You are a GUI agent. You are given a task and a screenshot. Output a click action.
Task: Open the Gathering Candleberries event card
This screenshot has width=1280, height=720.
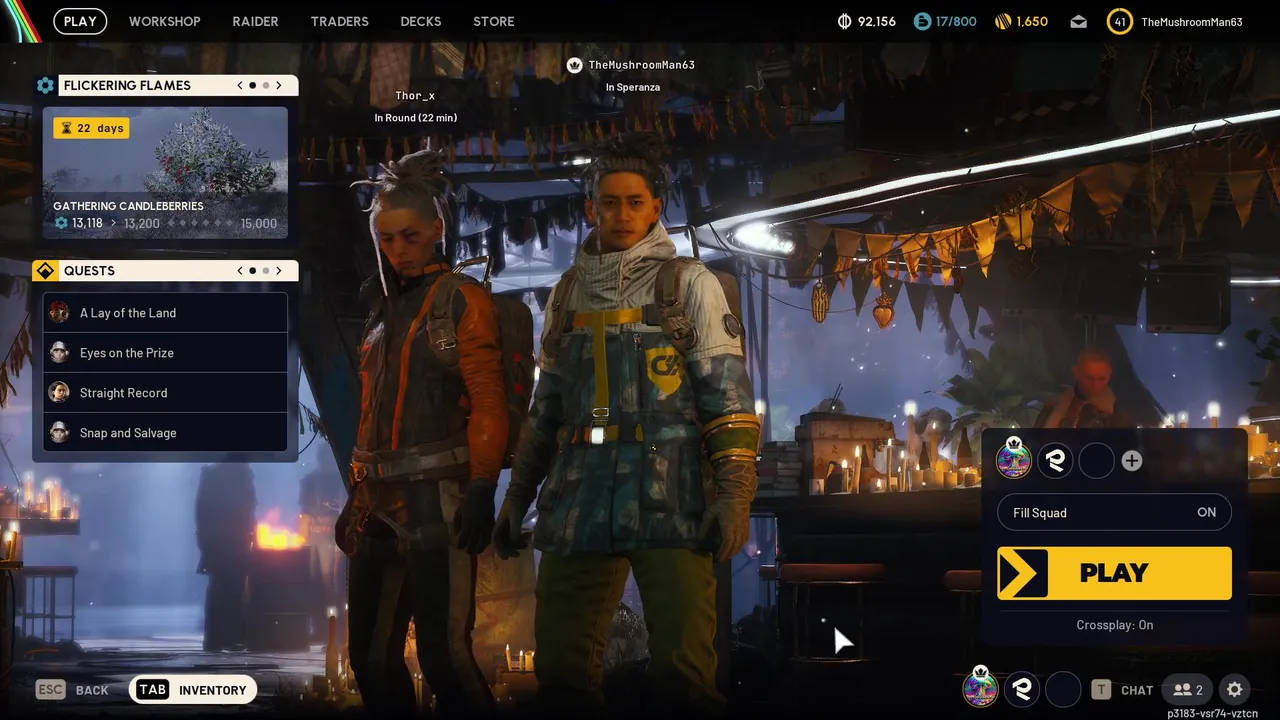point(165,173)
